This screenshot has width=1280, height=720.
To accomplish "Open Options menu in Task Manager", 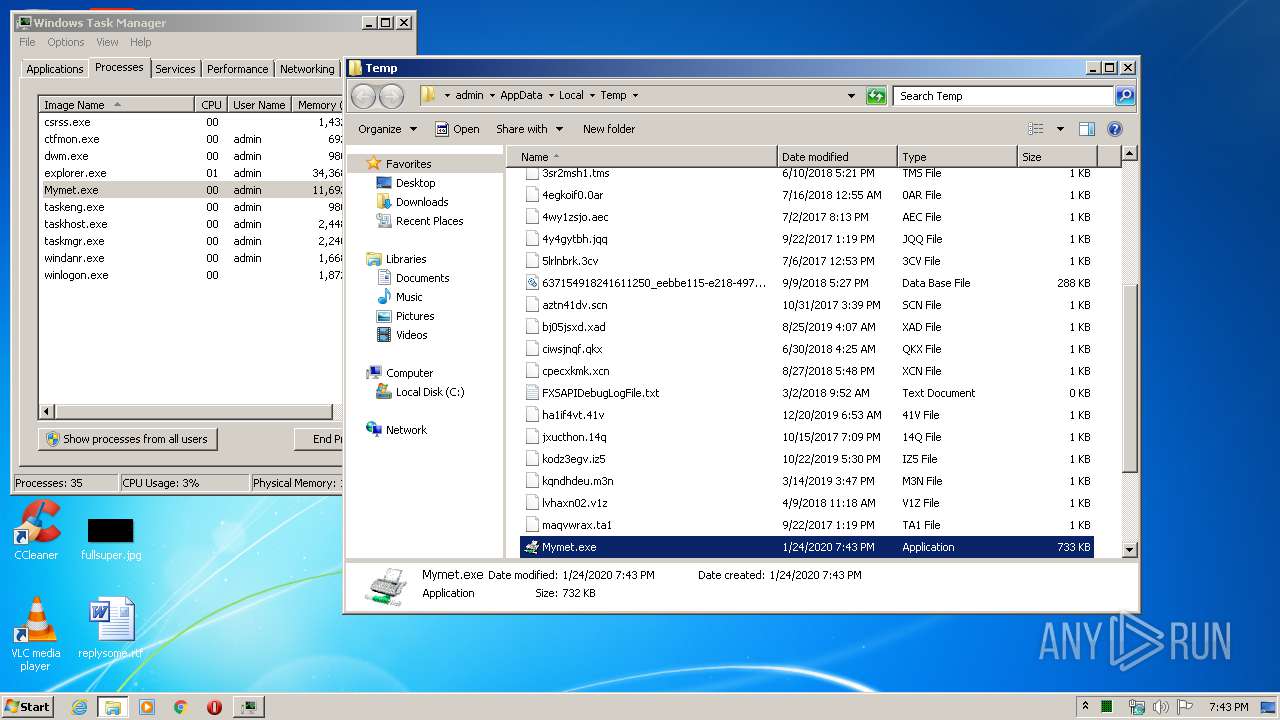I will tap(66, 42).
